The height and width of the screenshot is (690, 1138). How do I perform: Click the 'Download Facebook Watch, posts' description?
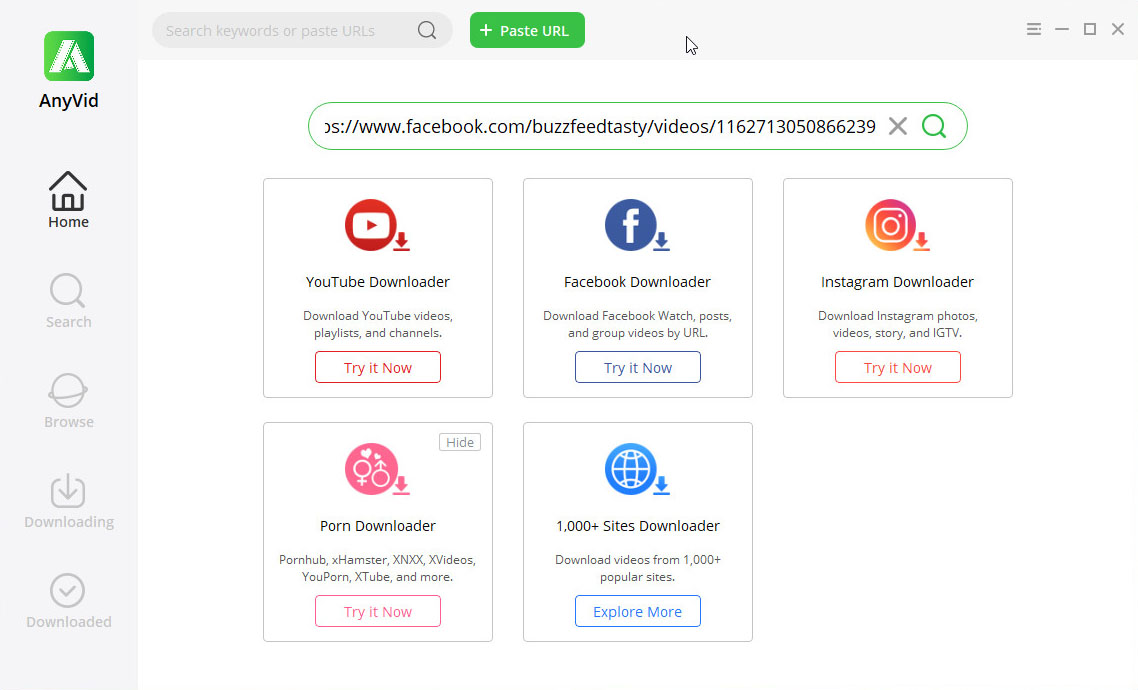[x=637, y=324]
